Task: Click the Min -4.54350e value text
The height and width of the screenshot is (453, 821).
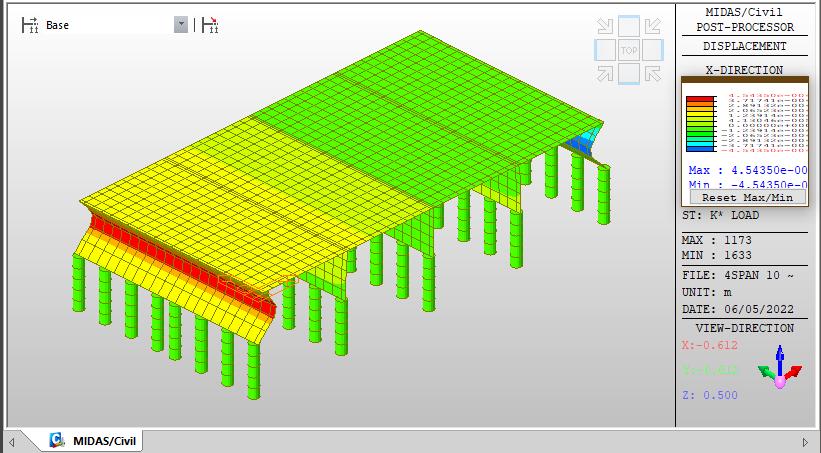Action: (748, 184)
